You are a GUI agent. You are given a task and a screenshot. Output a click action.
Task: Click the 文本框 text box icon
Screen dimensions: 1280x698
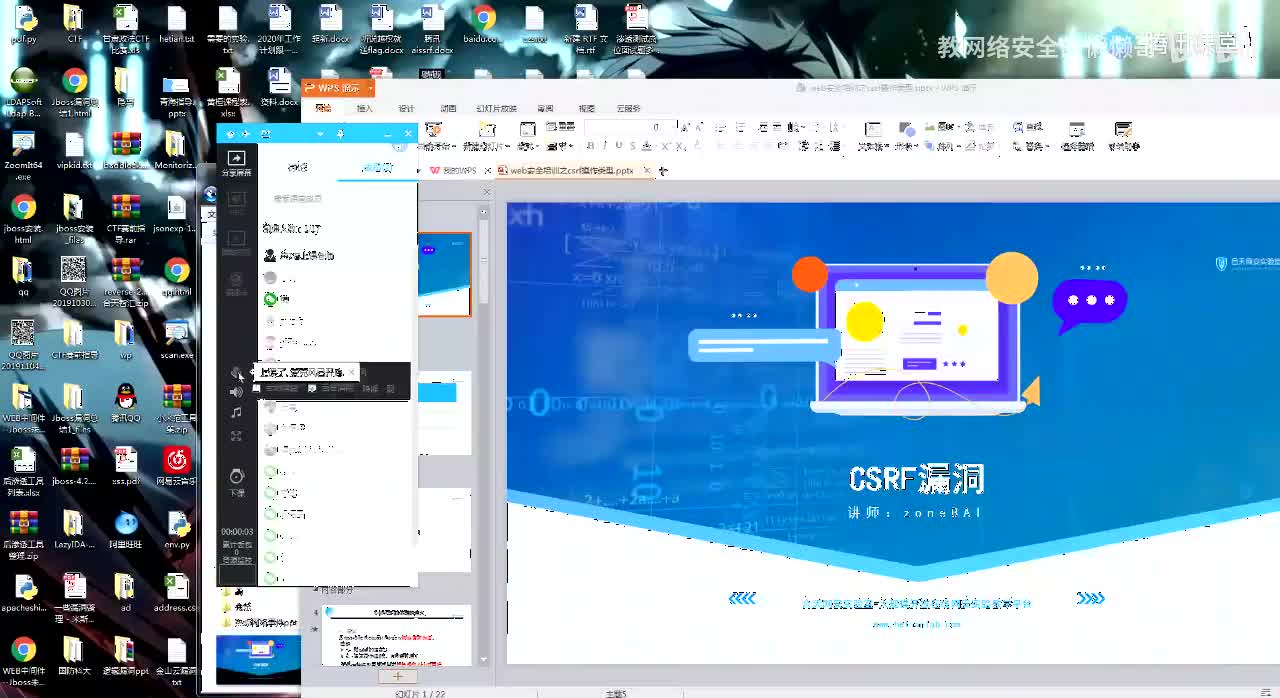pyautogui.click(x=873, y=129)
